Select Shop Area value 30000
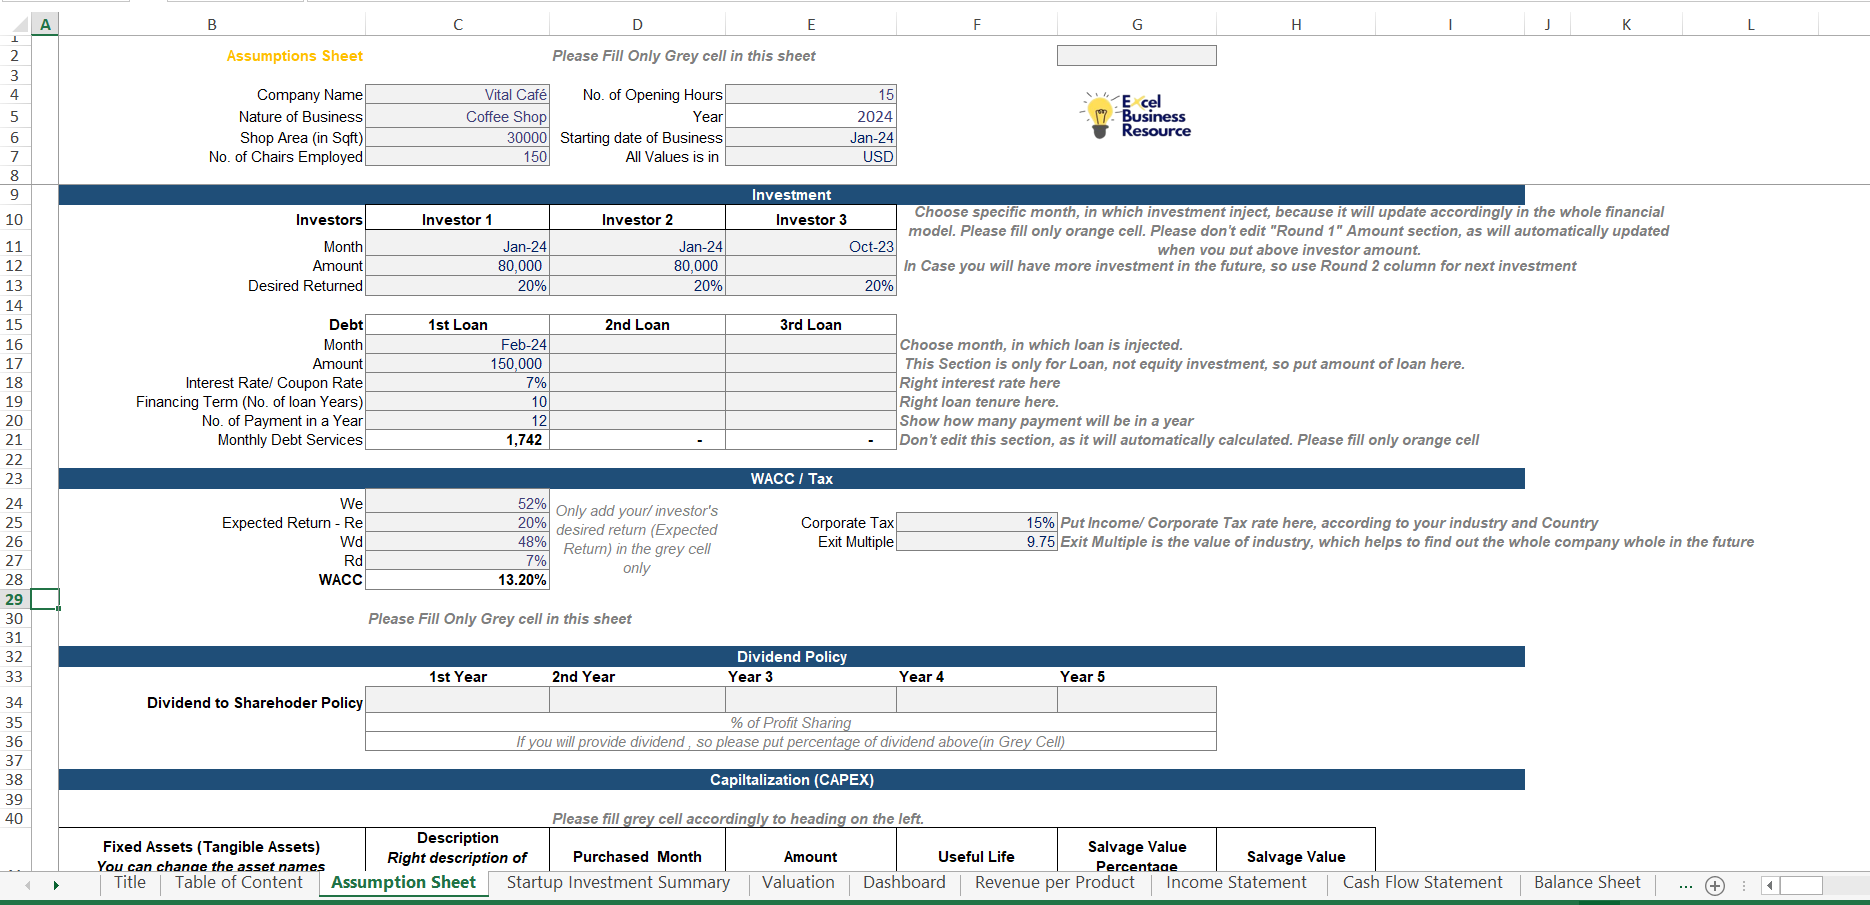This screenshot has width=1870, height=905. point(457,138)
